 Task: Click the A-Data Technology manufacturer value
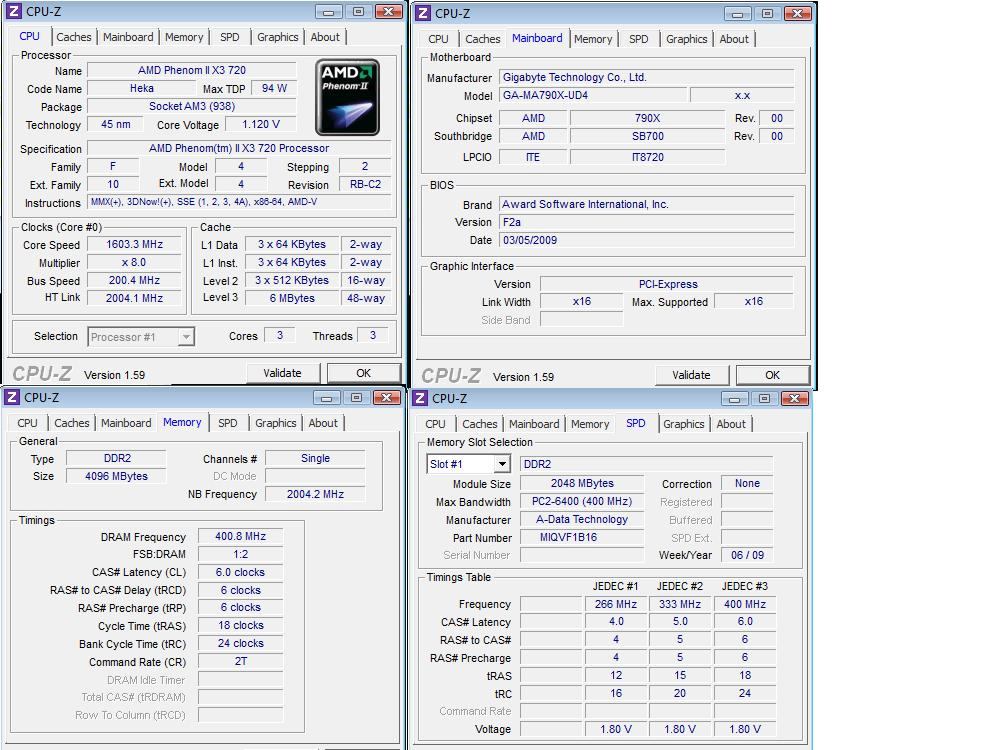click(x=582, y=519)
